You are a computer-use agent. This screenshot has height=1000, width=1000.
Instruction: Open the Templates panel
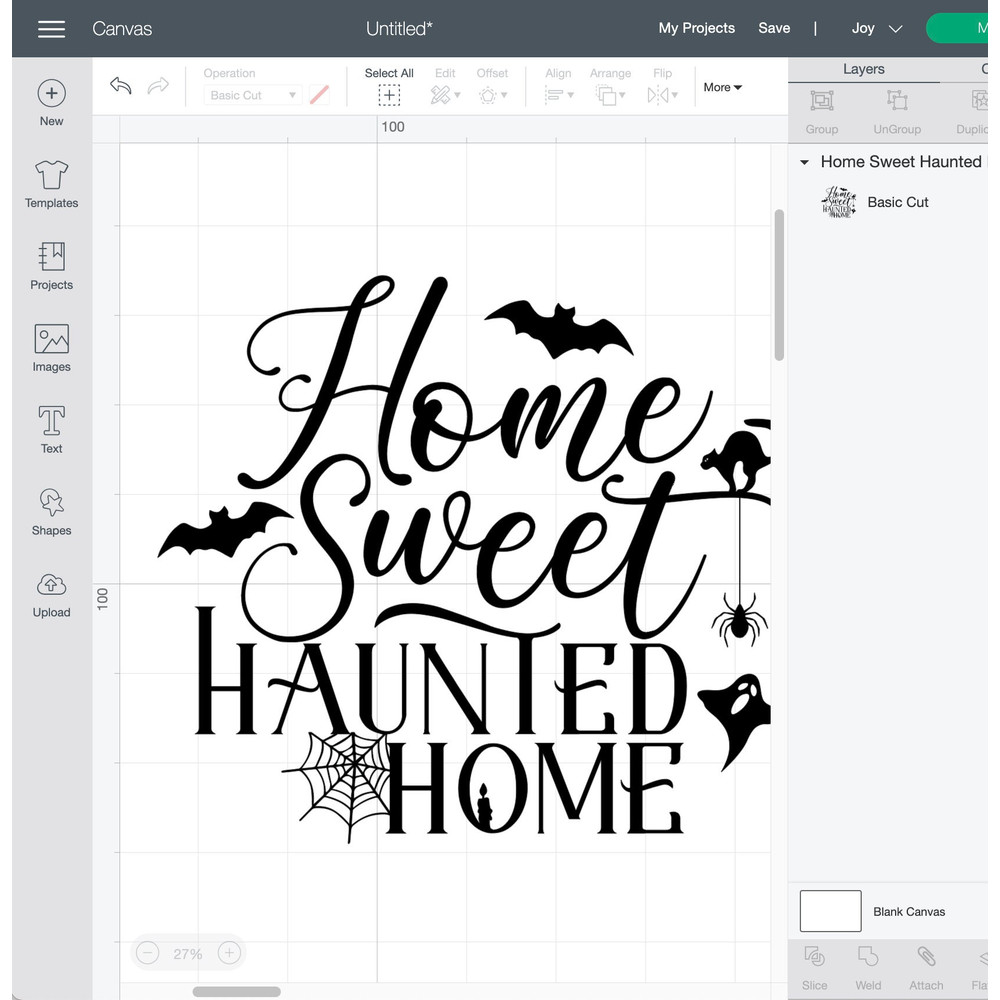click(x=51, y=185)
